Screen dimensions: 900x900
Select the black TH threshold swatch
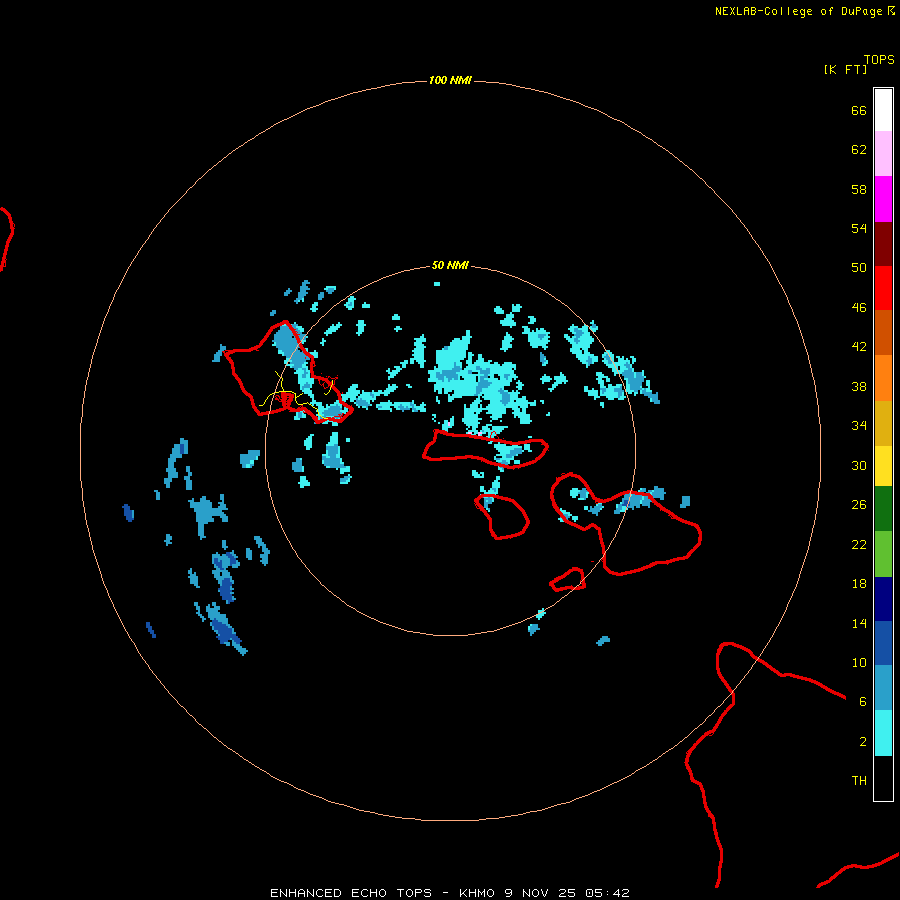[883, 778]
